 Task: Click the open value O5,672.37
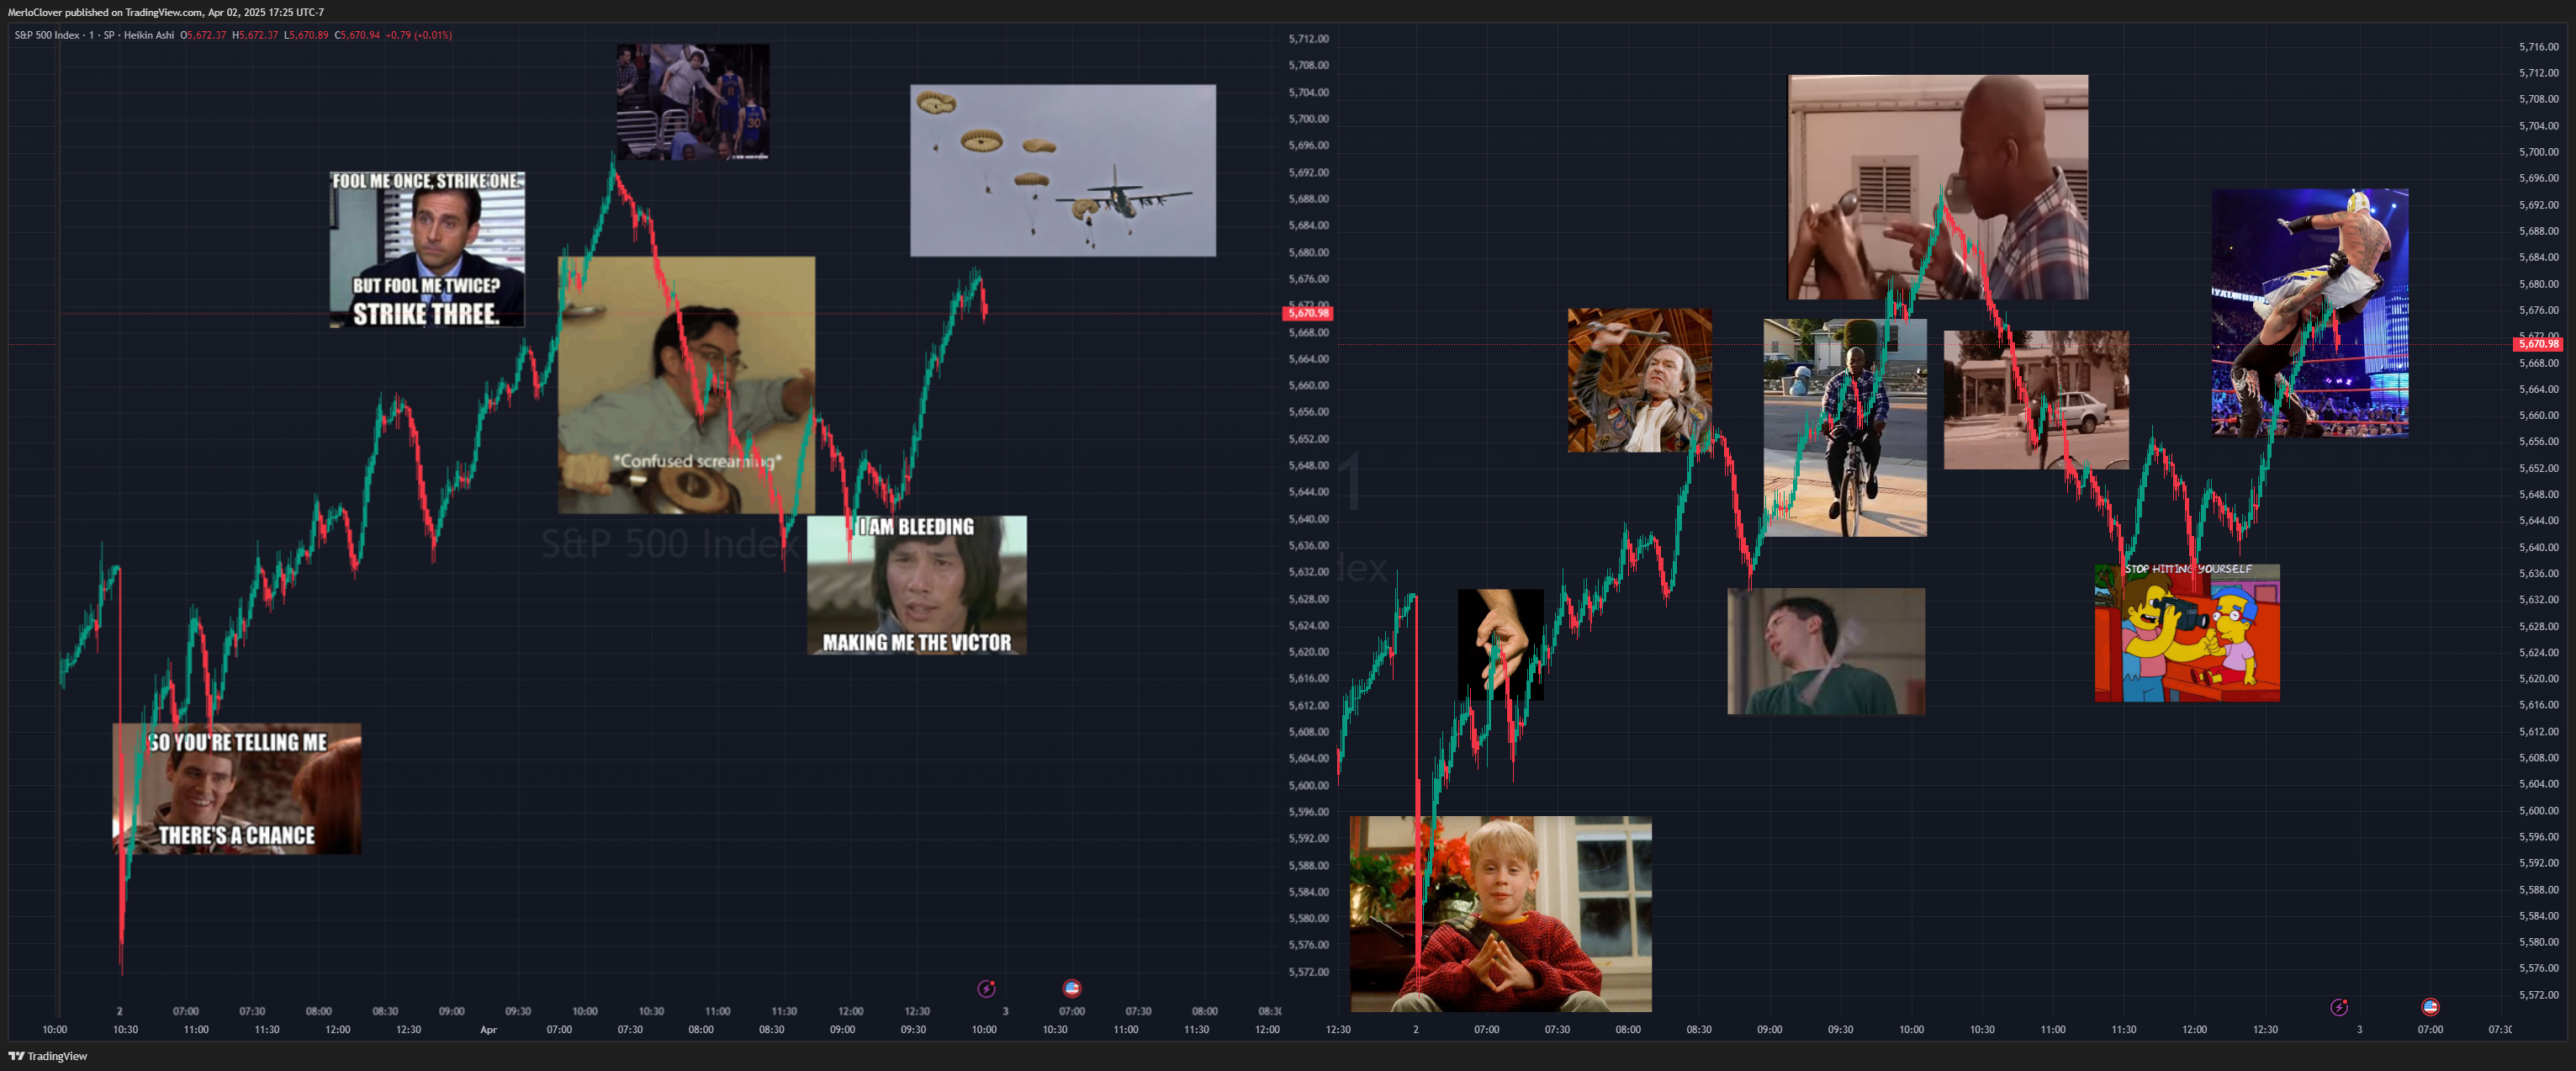click(203, 35)
